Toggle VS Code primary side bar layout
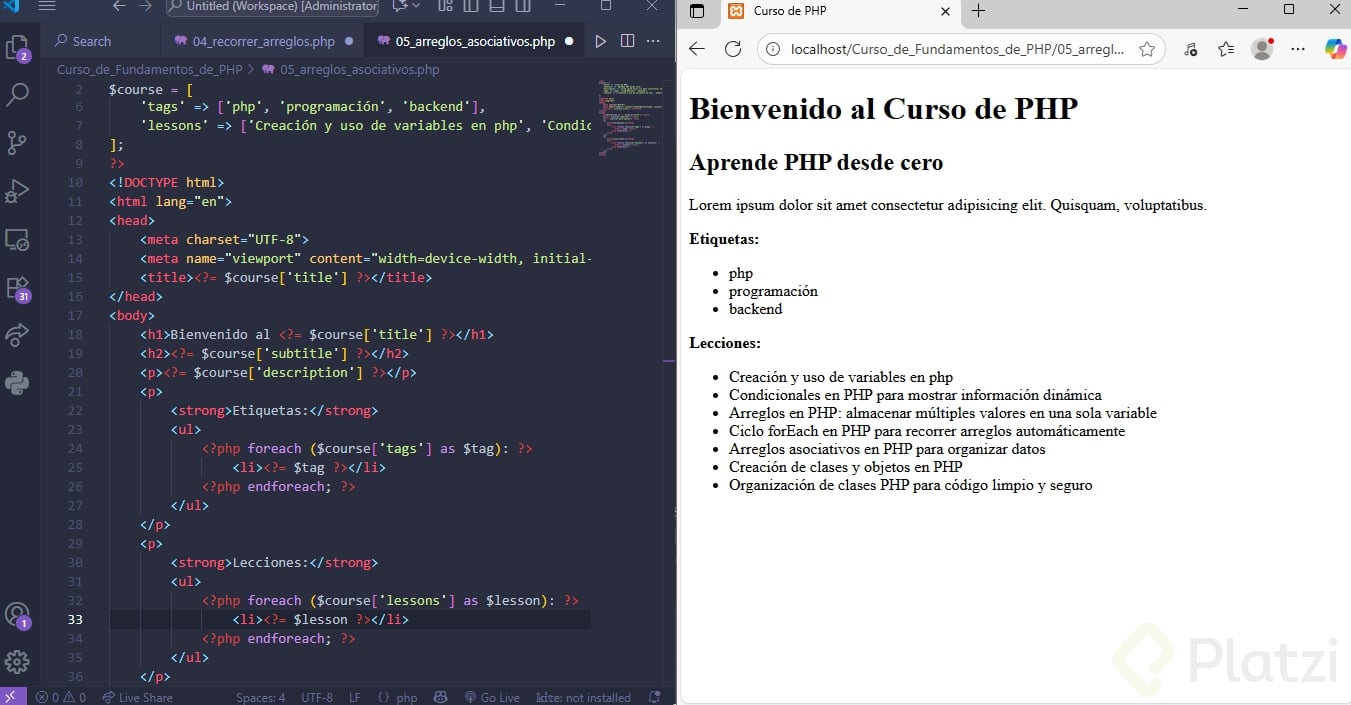The image size is (1351, 705). [x=472, y=6]
